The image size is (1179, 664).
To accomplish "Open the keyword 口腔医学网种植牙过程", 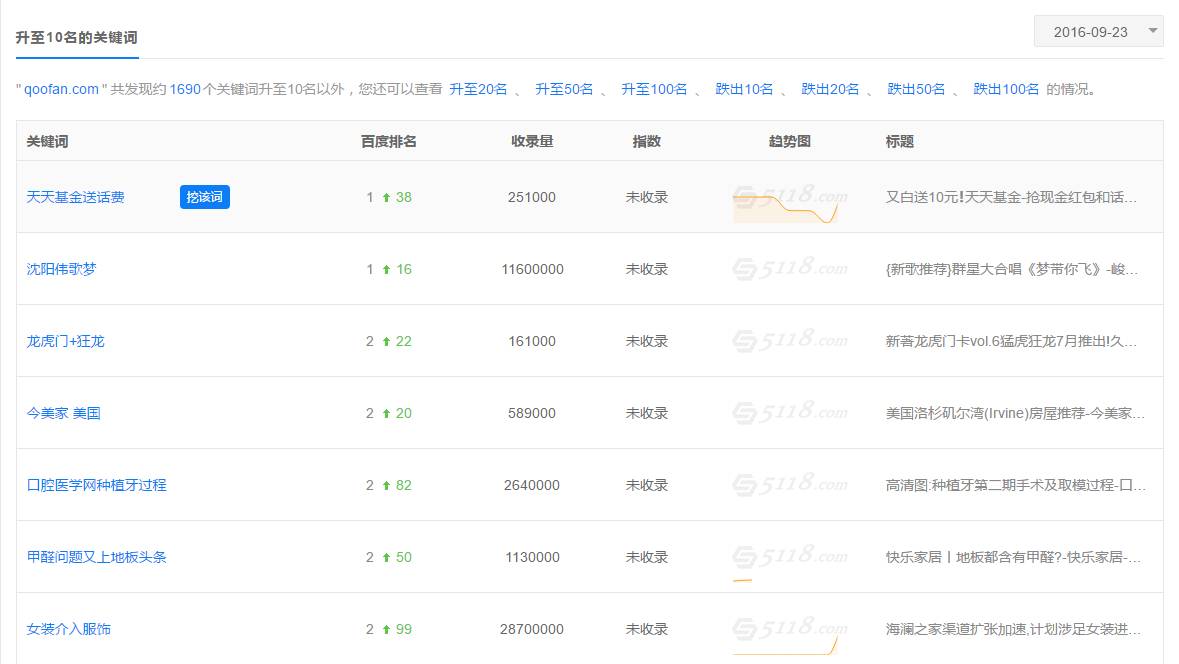I will coord(97,485).
